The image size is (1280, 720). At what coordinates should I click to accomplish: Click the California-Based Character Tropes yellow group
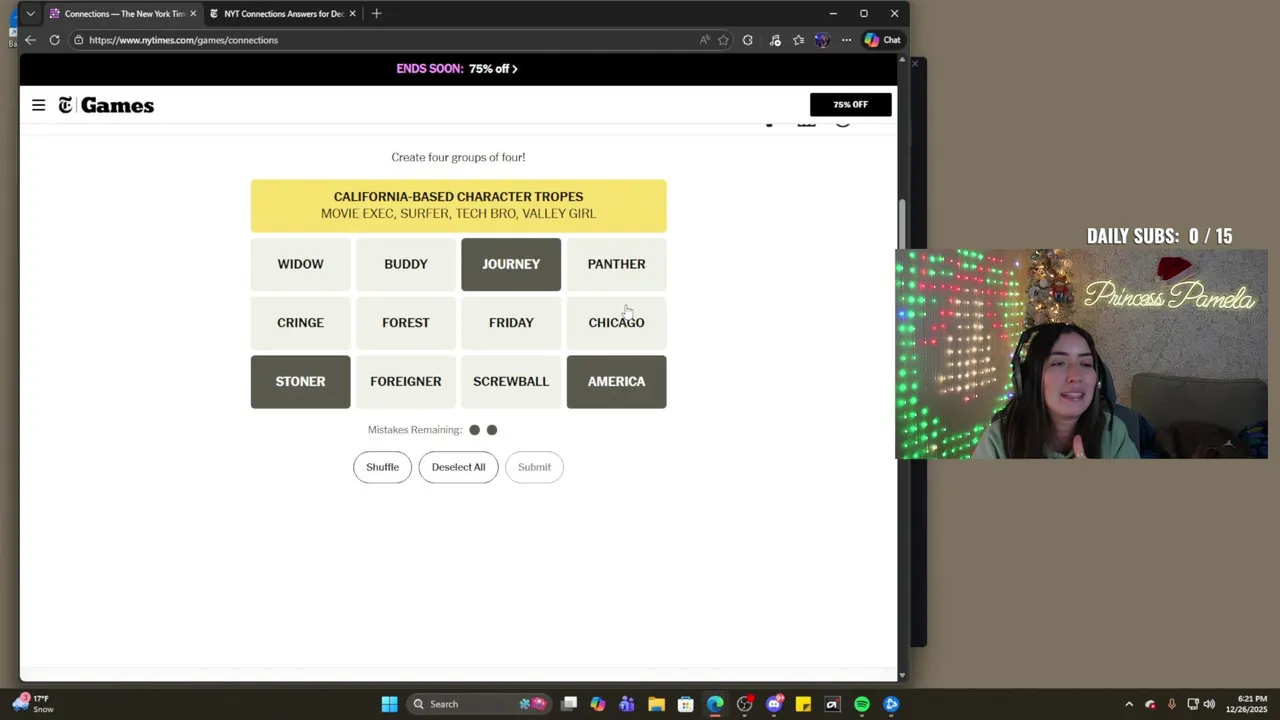[x=458, y=205]
